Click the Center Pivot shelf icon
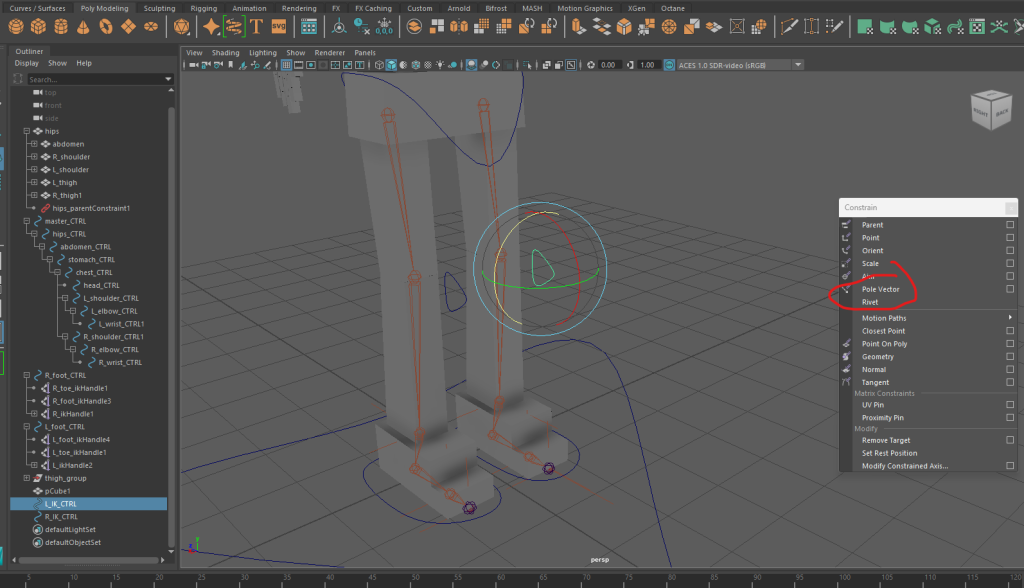This screenshot has width=1024, height=588. (x=338, y=27)
